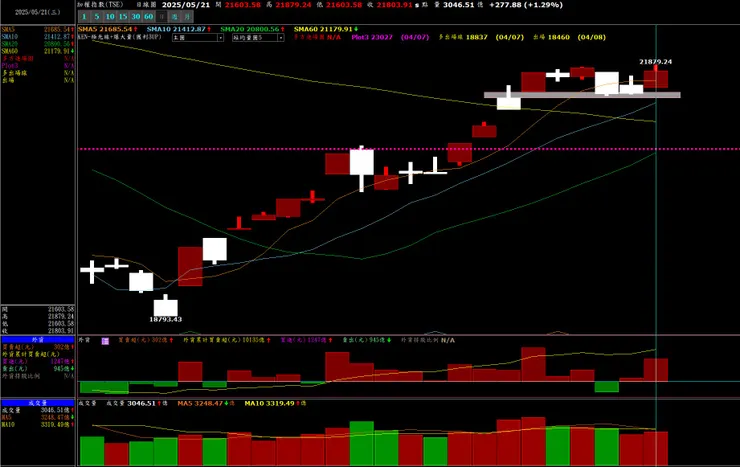Open the 主圖 chart type dropdown
740x467 pixels.
198,37
